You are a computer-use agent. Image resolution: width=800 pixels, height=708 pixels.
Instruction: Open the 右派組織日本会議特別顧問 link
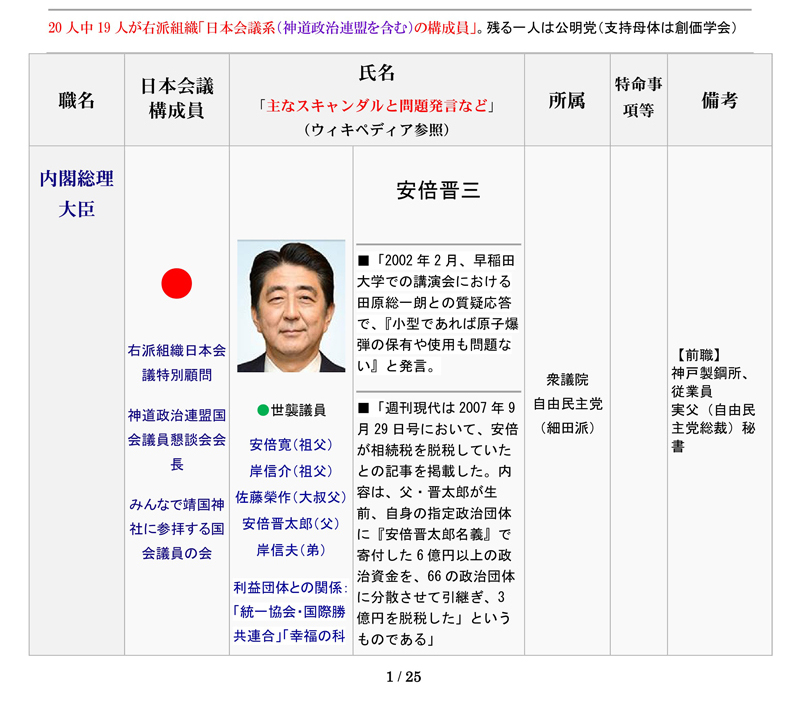(177, 363)
